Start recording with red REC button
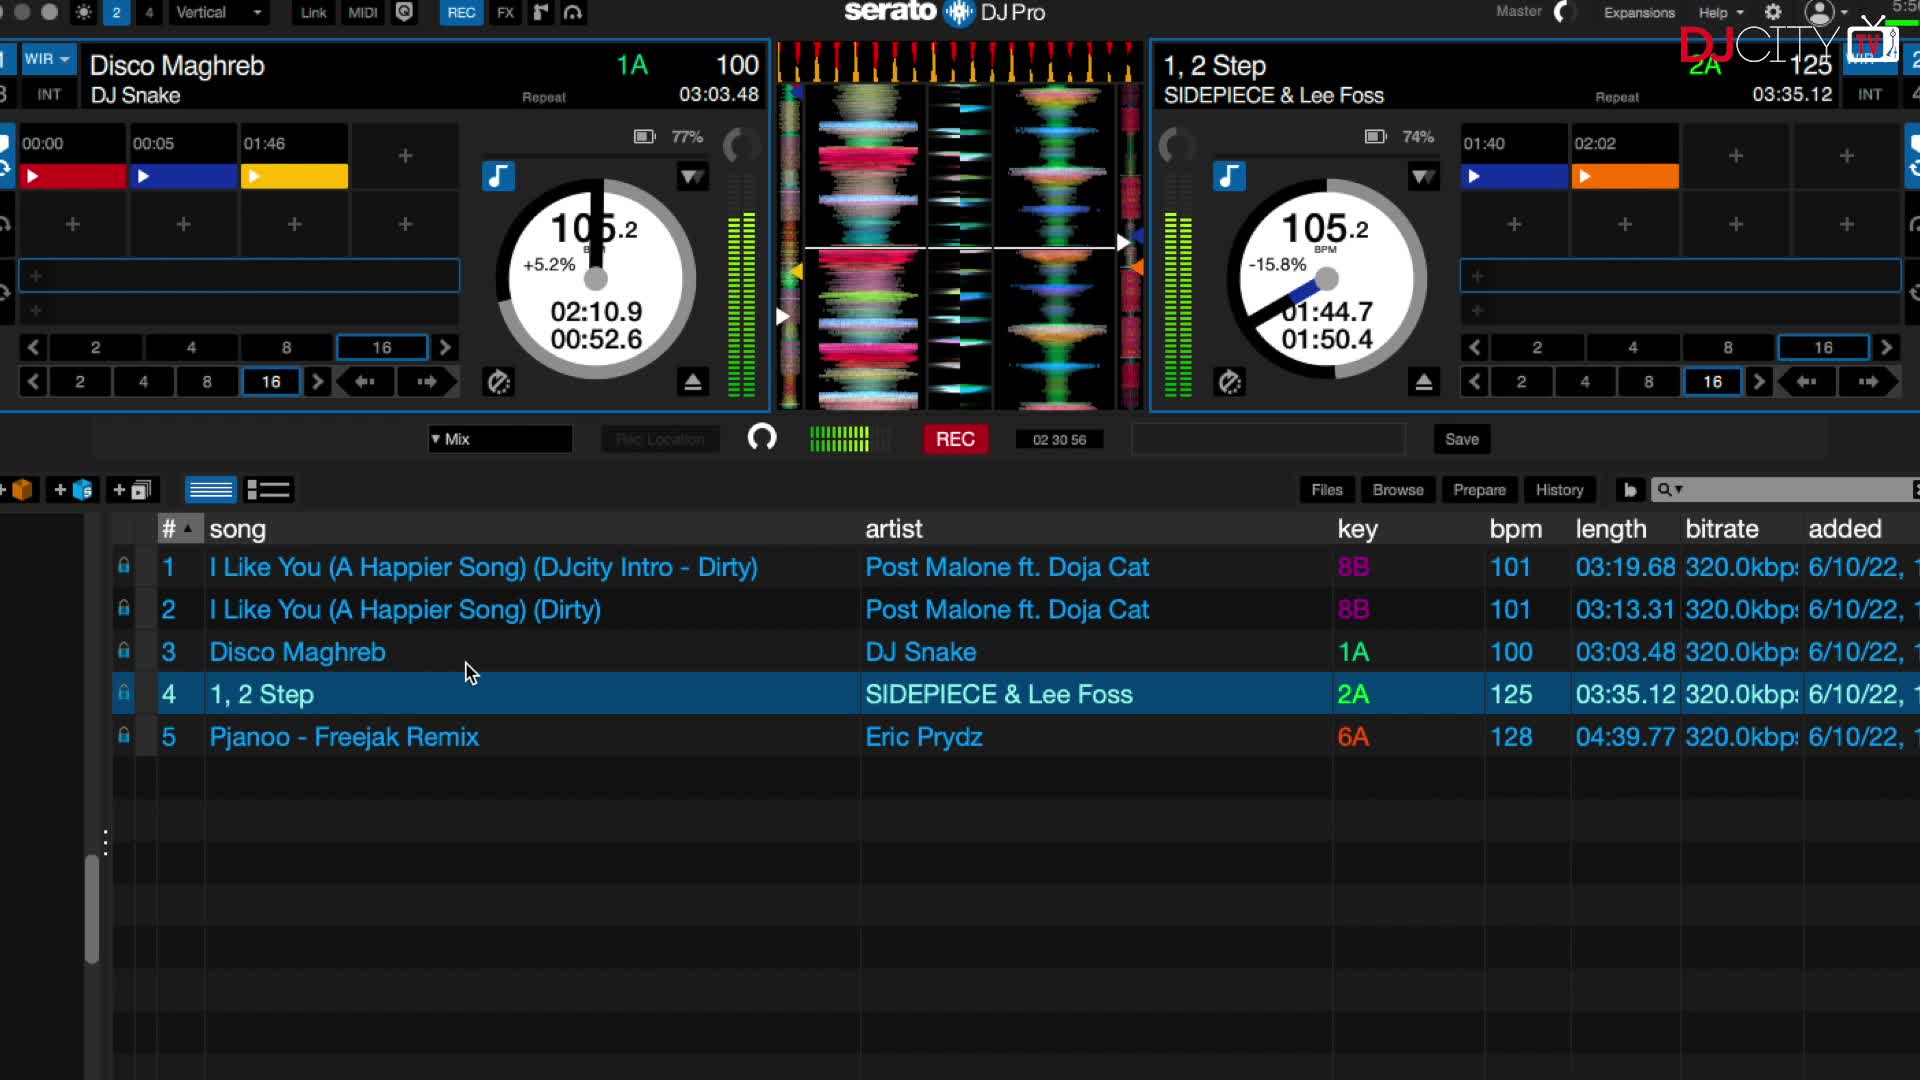1920x1080 pixels. [955, 439]
